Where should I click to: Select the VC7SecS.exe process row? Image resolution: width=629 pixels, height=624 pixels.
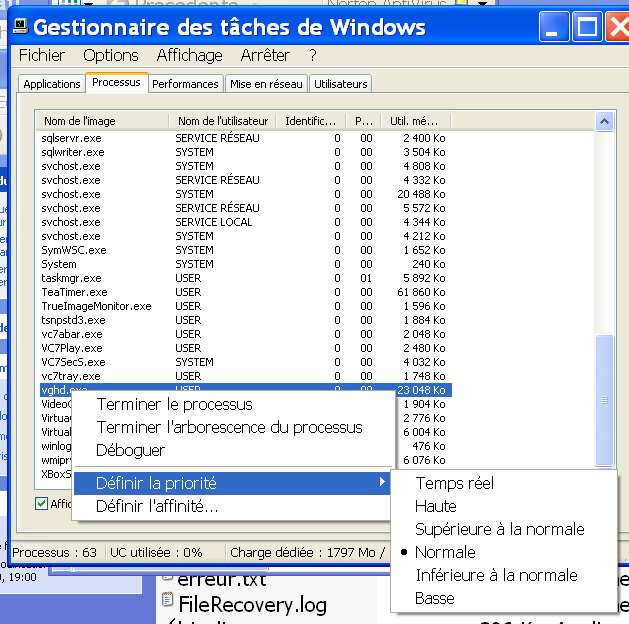pyautogui.click(x=246, y=362)
